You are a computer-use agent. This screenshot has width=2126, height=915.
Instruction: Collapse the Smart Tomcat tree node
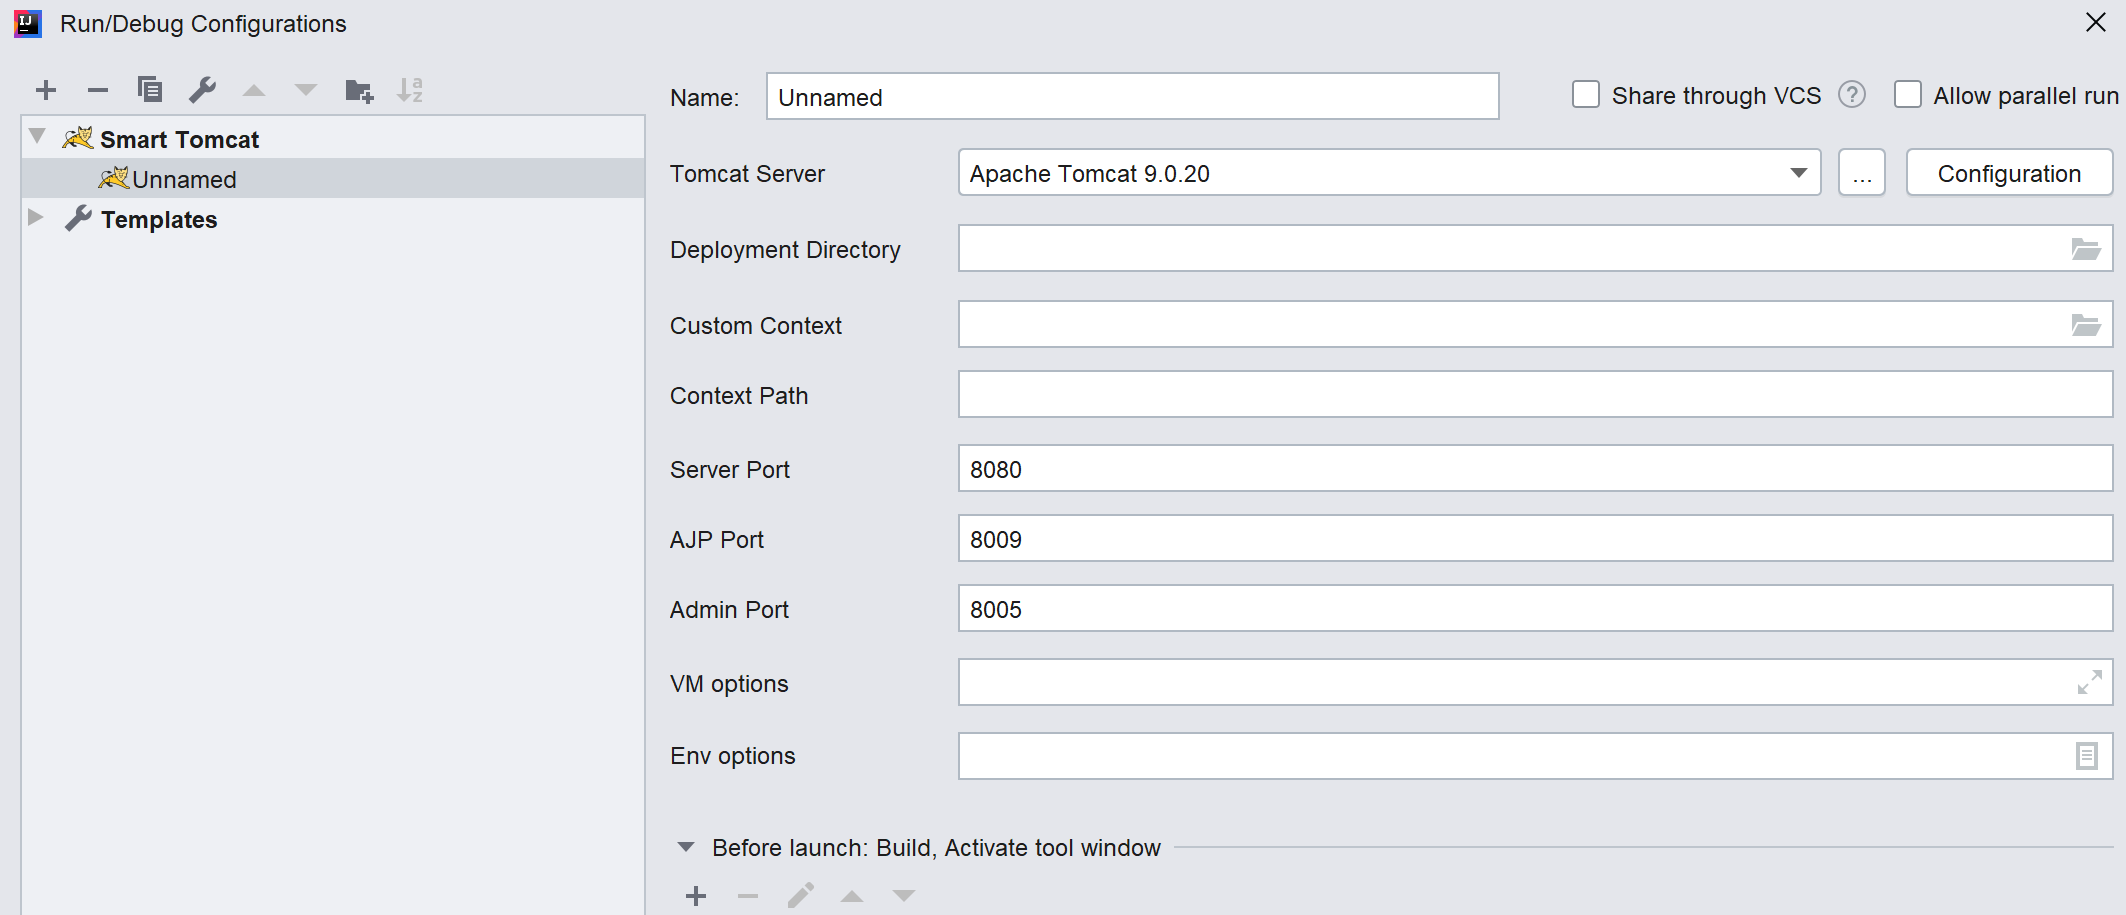38,136
